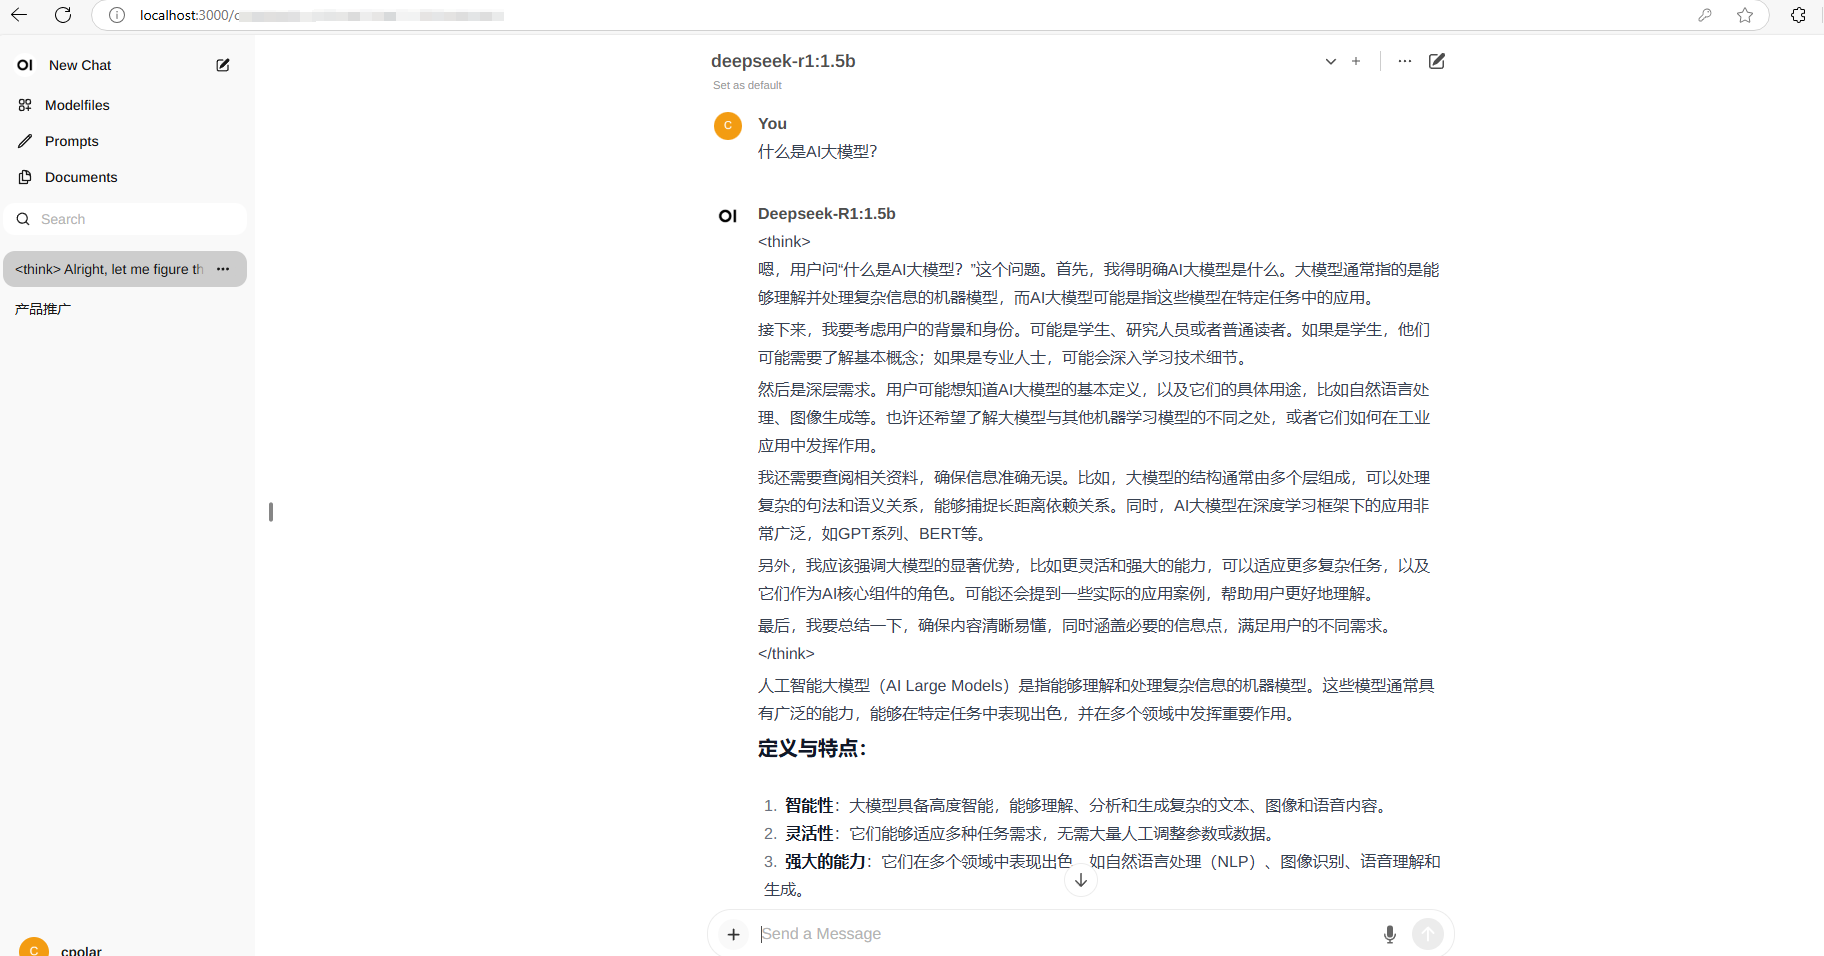Image resolution: width=1824 pixels, height=956 pixels.
Task: Open options menu for selected chat
Action: point(223,269)
